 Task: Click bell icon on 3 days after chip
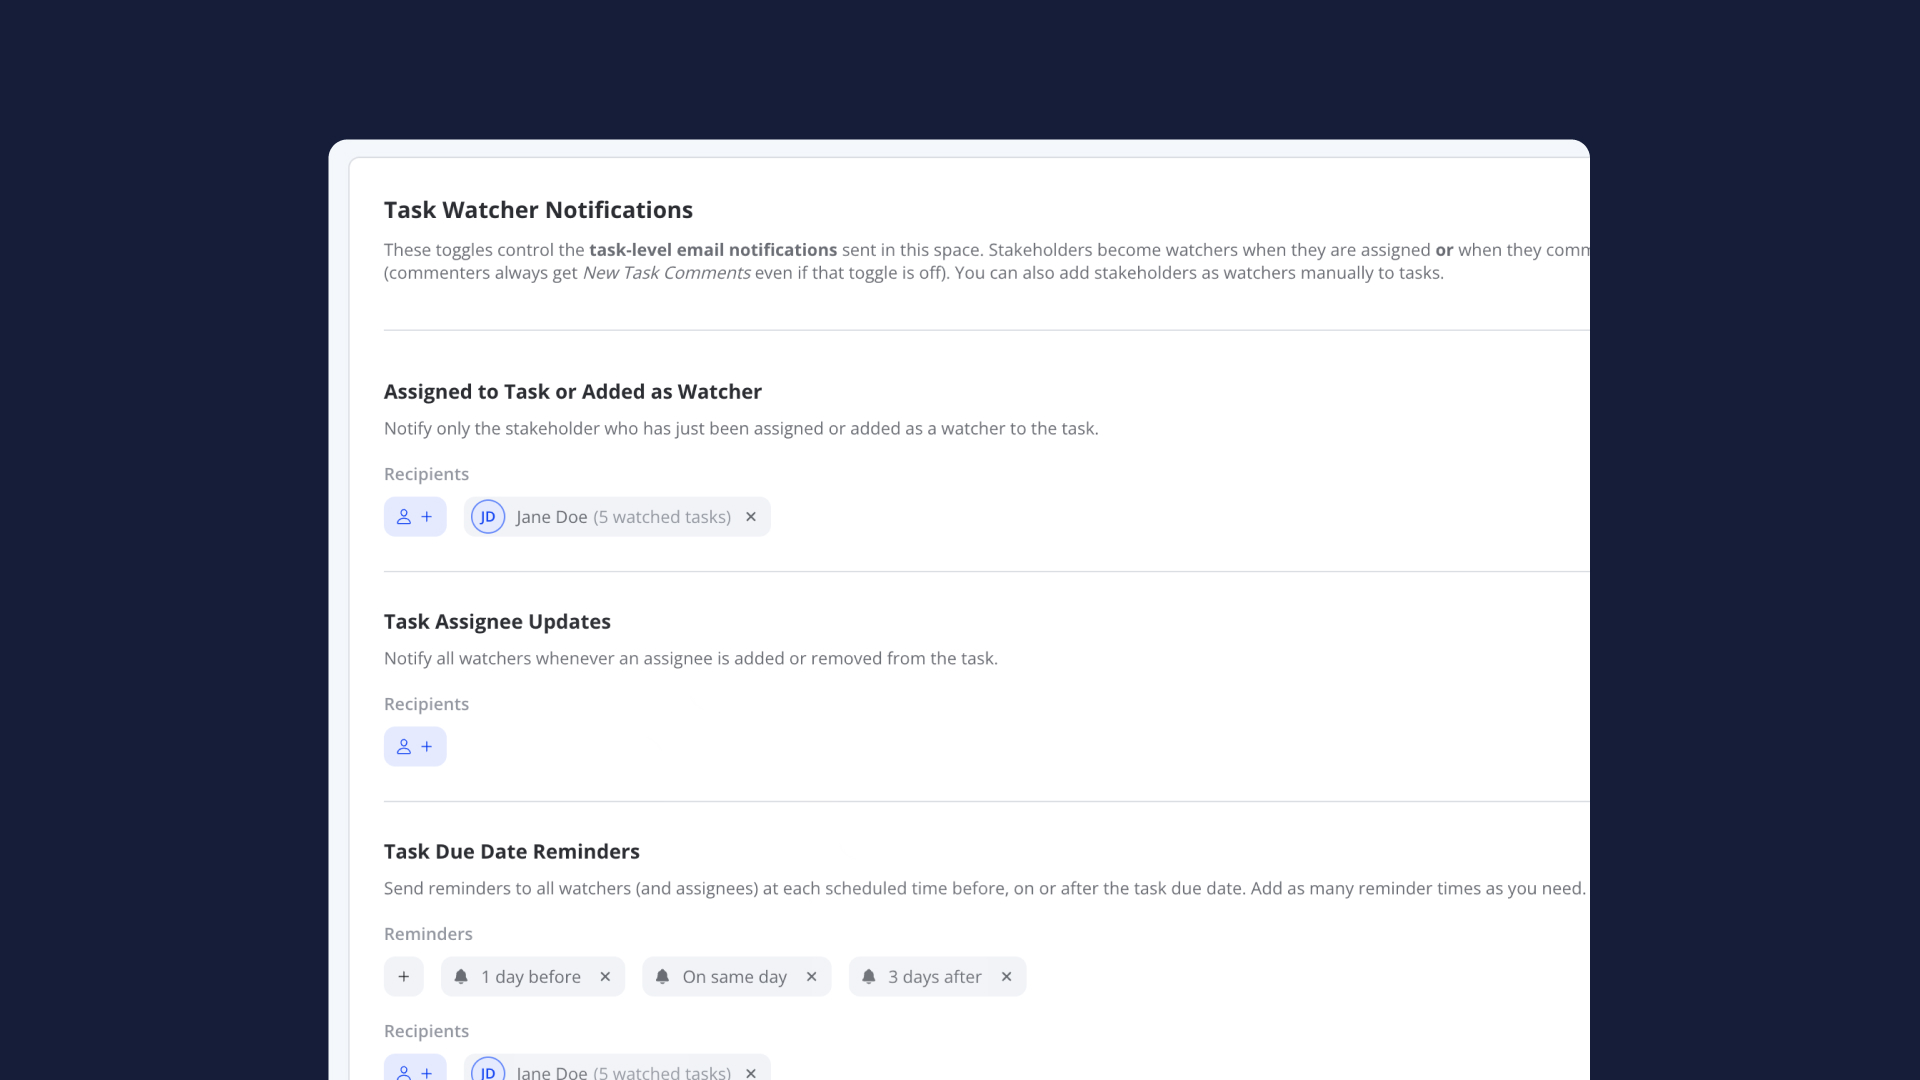868,976
